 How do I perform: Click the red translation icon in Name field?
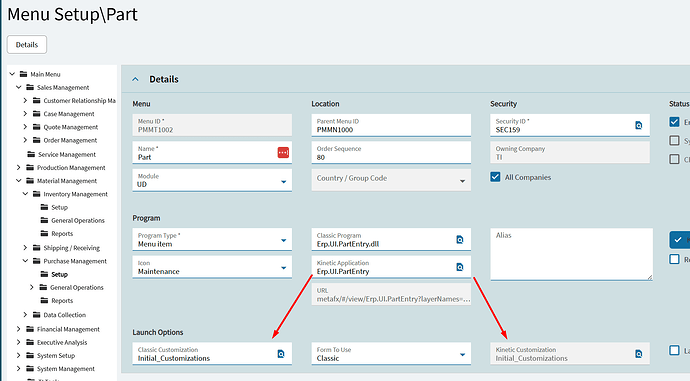[283, 152]
